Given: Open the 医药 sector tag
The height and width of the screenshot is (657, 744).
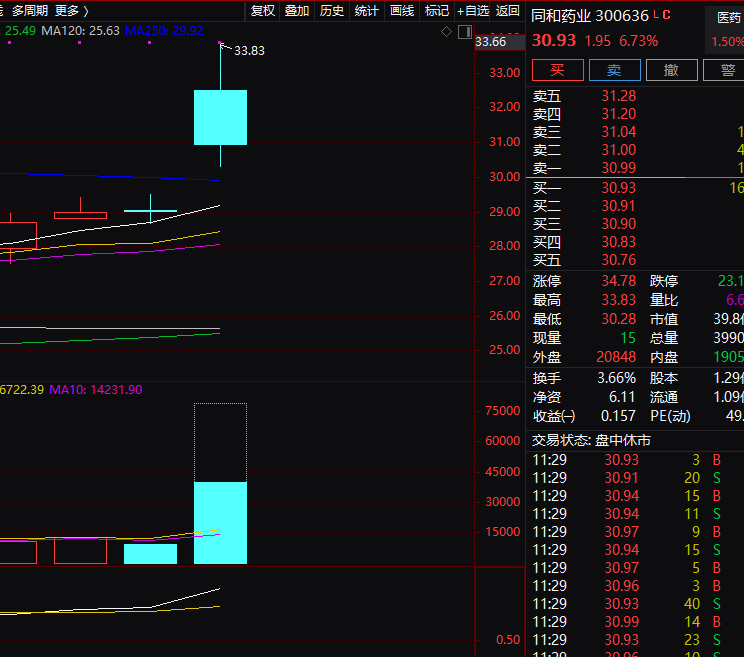Looking at the screenshot, I should pyautogui.click(x=729, y=18).
